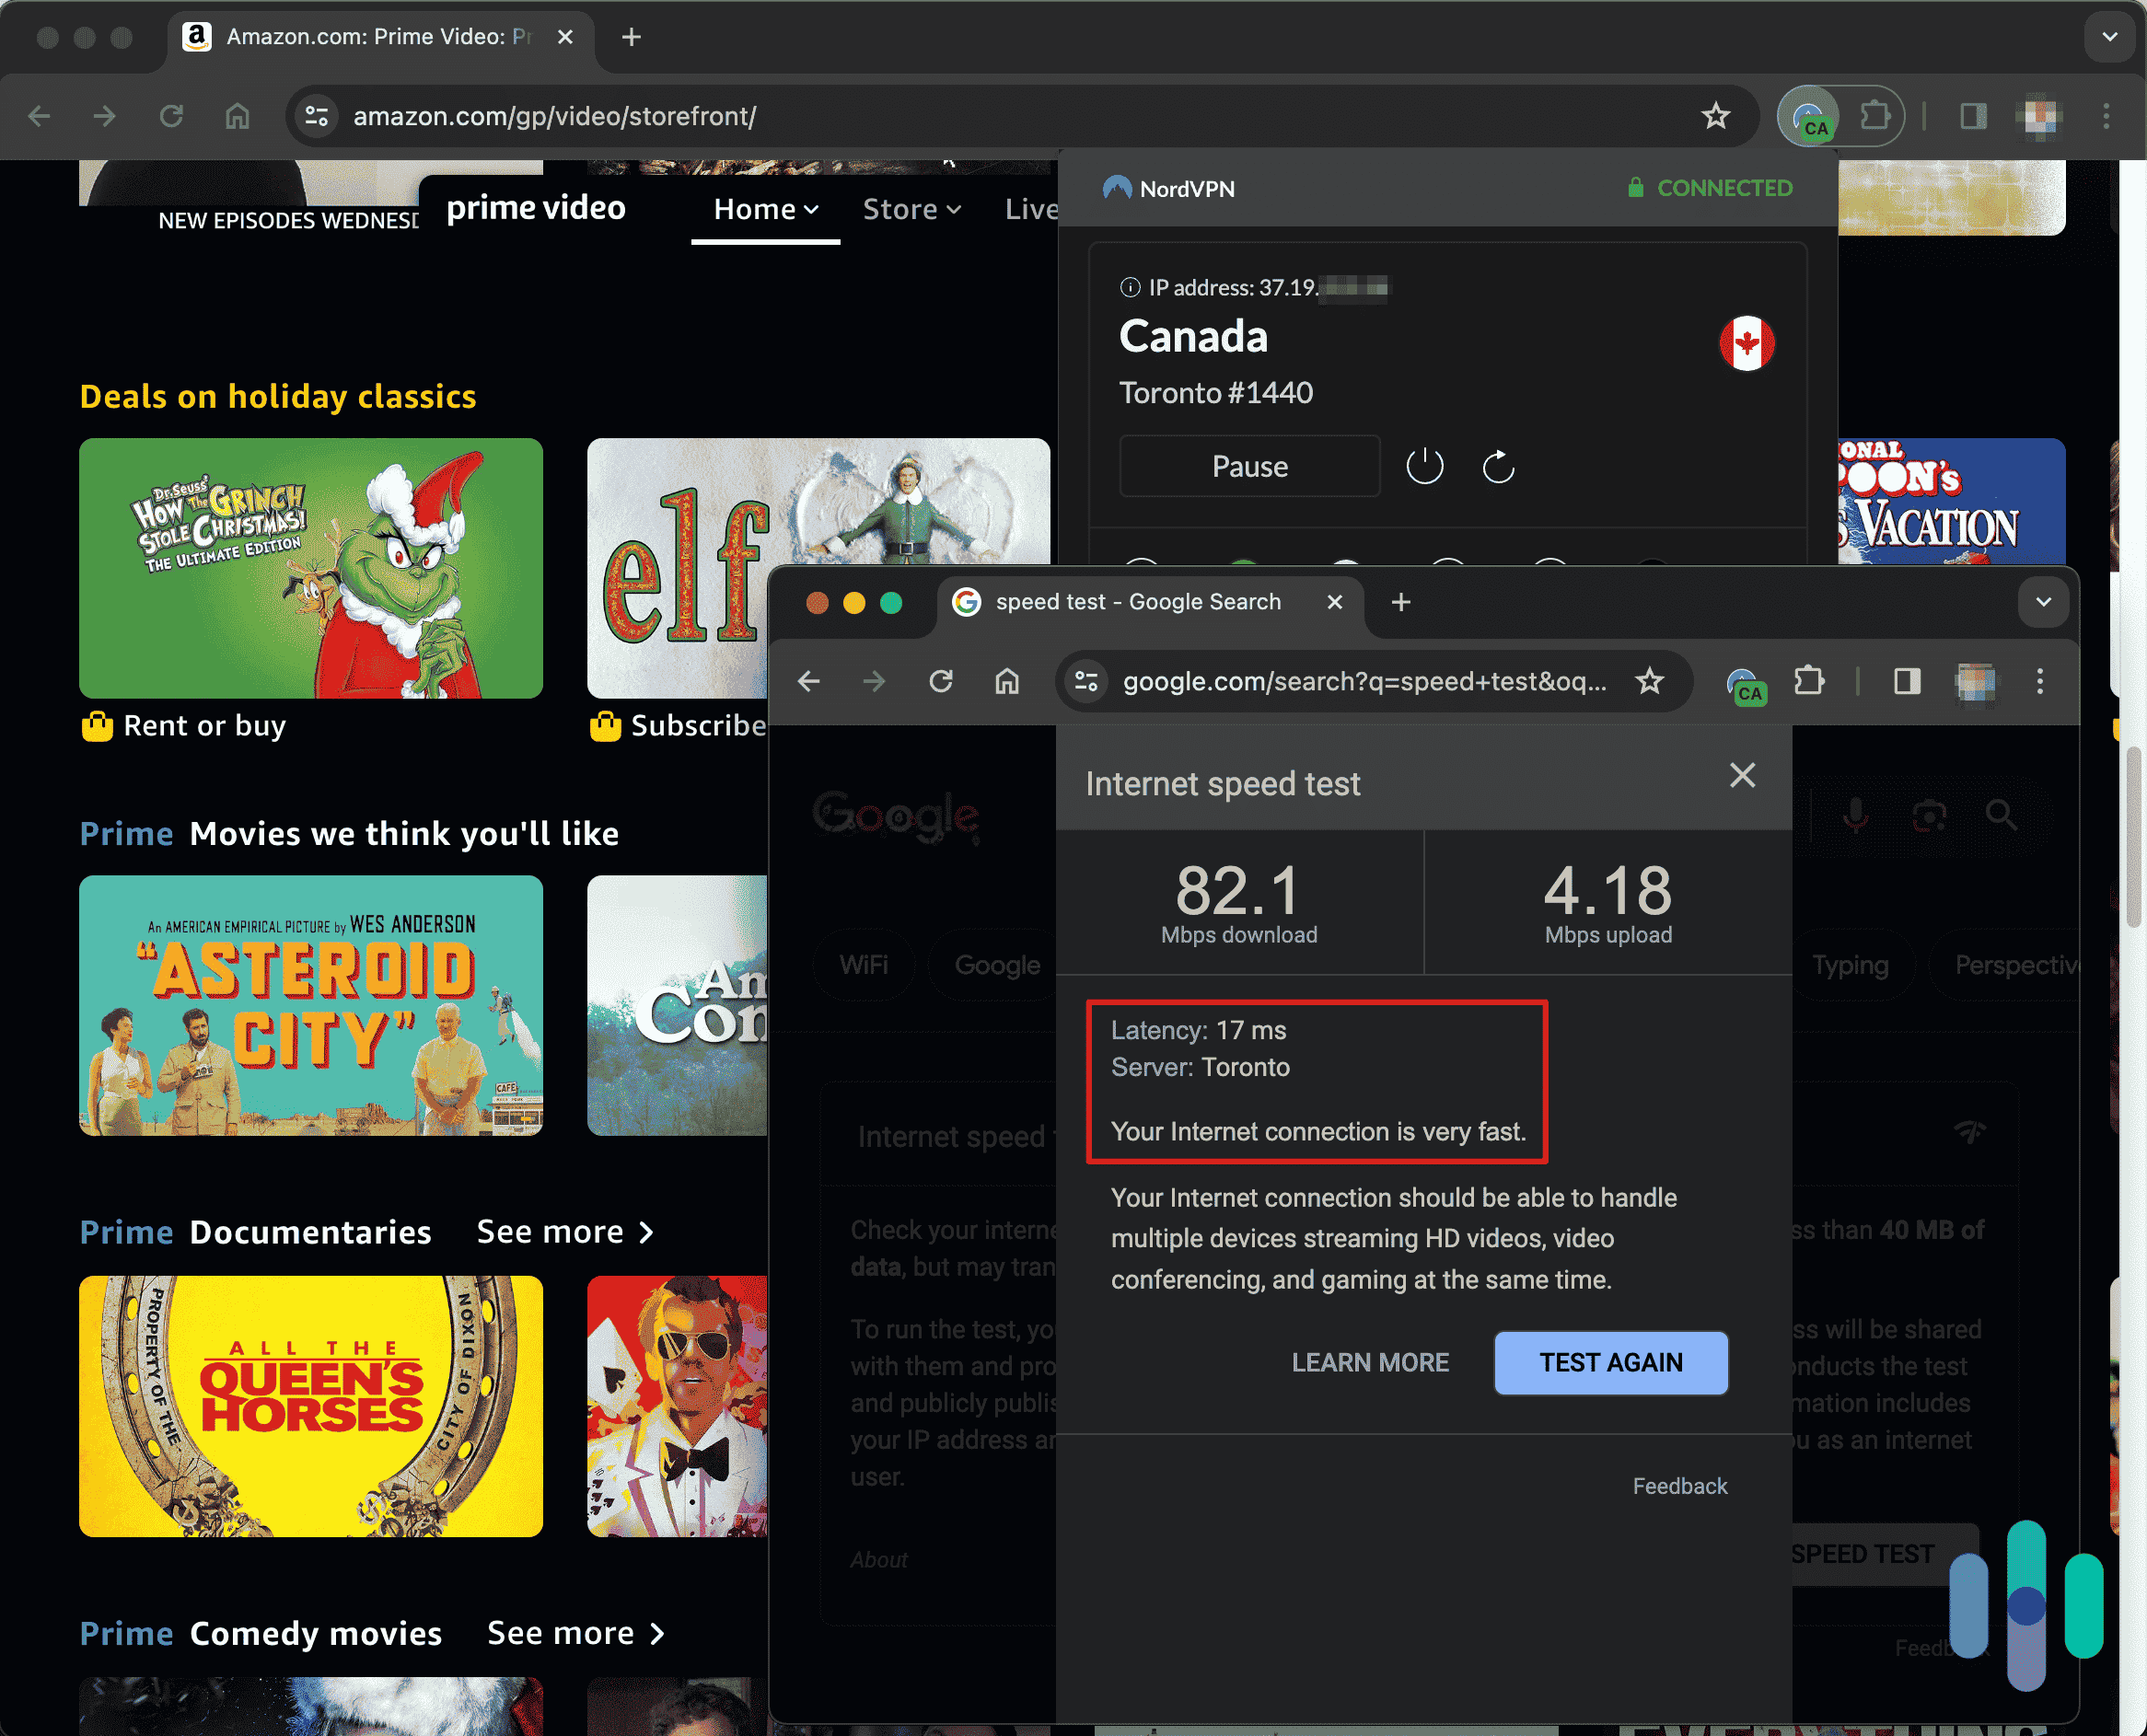Image resolution: width=2147 pixels, height=1736 pixels.
Task: Open the Elf movie thumbnail
Action: click(x=677, y=568)
